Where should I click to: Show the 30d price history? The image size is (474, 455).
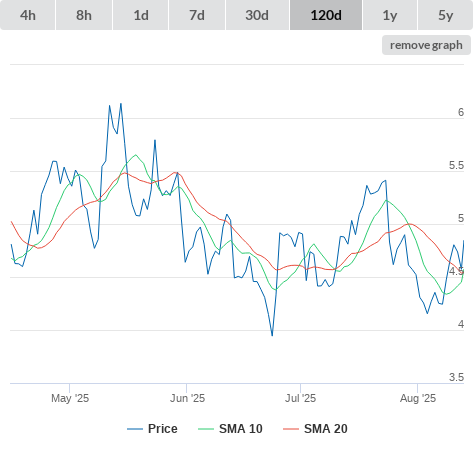[x=257, y=15]
